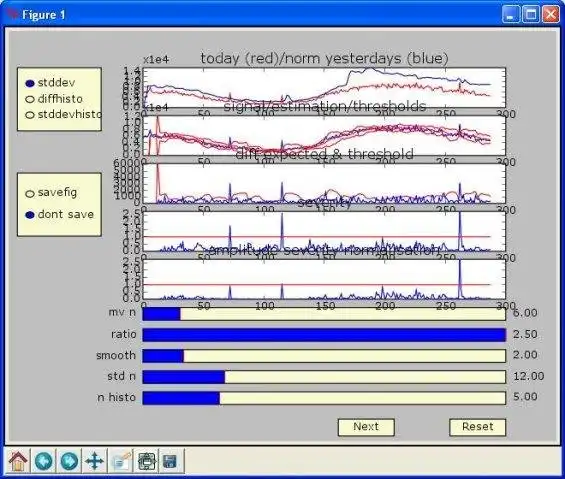Enable the savefig radio option
The width and height of the screenshot is (565, 479).
pyautogui.click(x=30, y=194)
